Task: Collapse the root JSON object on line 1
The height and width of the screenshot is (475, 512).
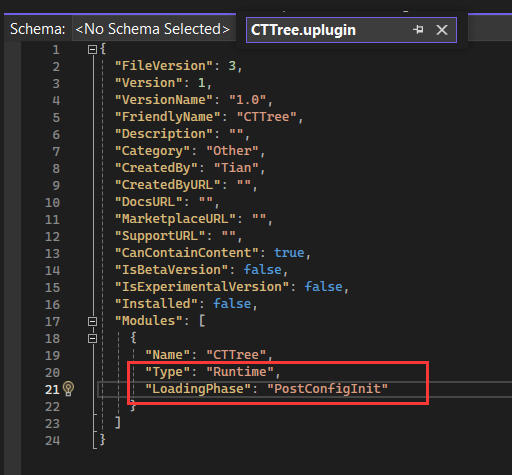Action: (92, 50)
